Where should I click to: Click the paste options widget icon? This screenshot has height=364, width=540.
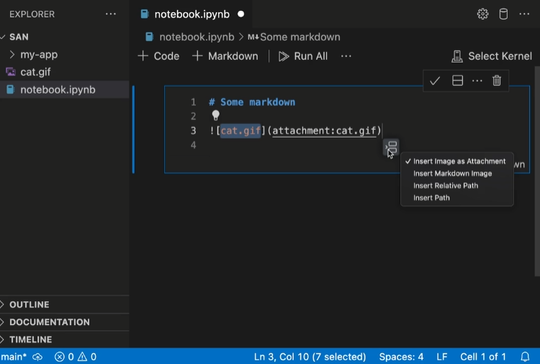391,148
